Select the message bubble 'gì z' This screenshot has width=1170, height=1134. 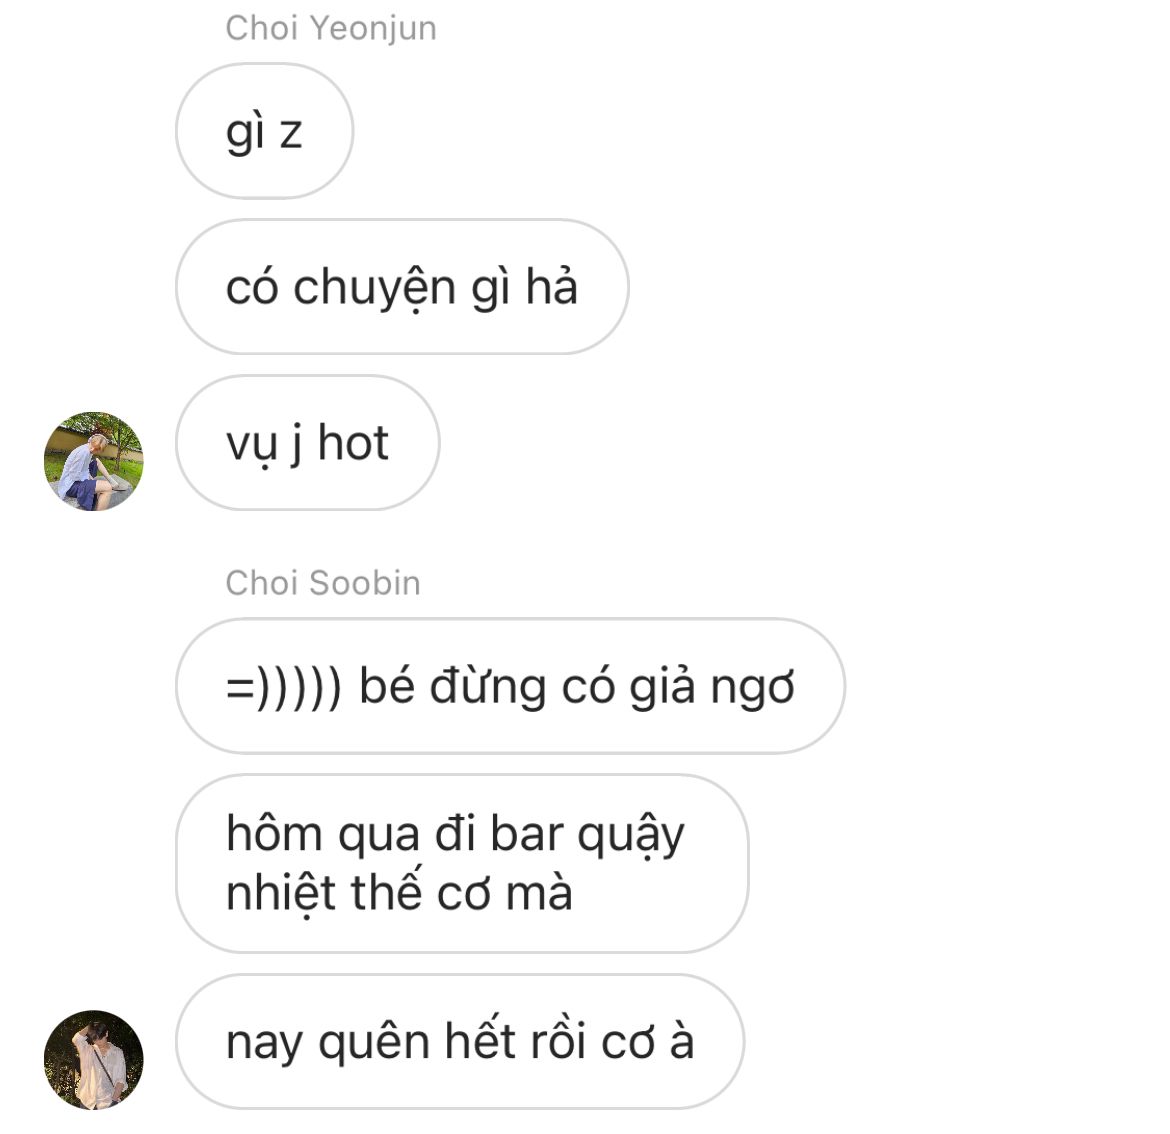(264, 131)
